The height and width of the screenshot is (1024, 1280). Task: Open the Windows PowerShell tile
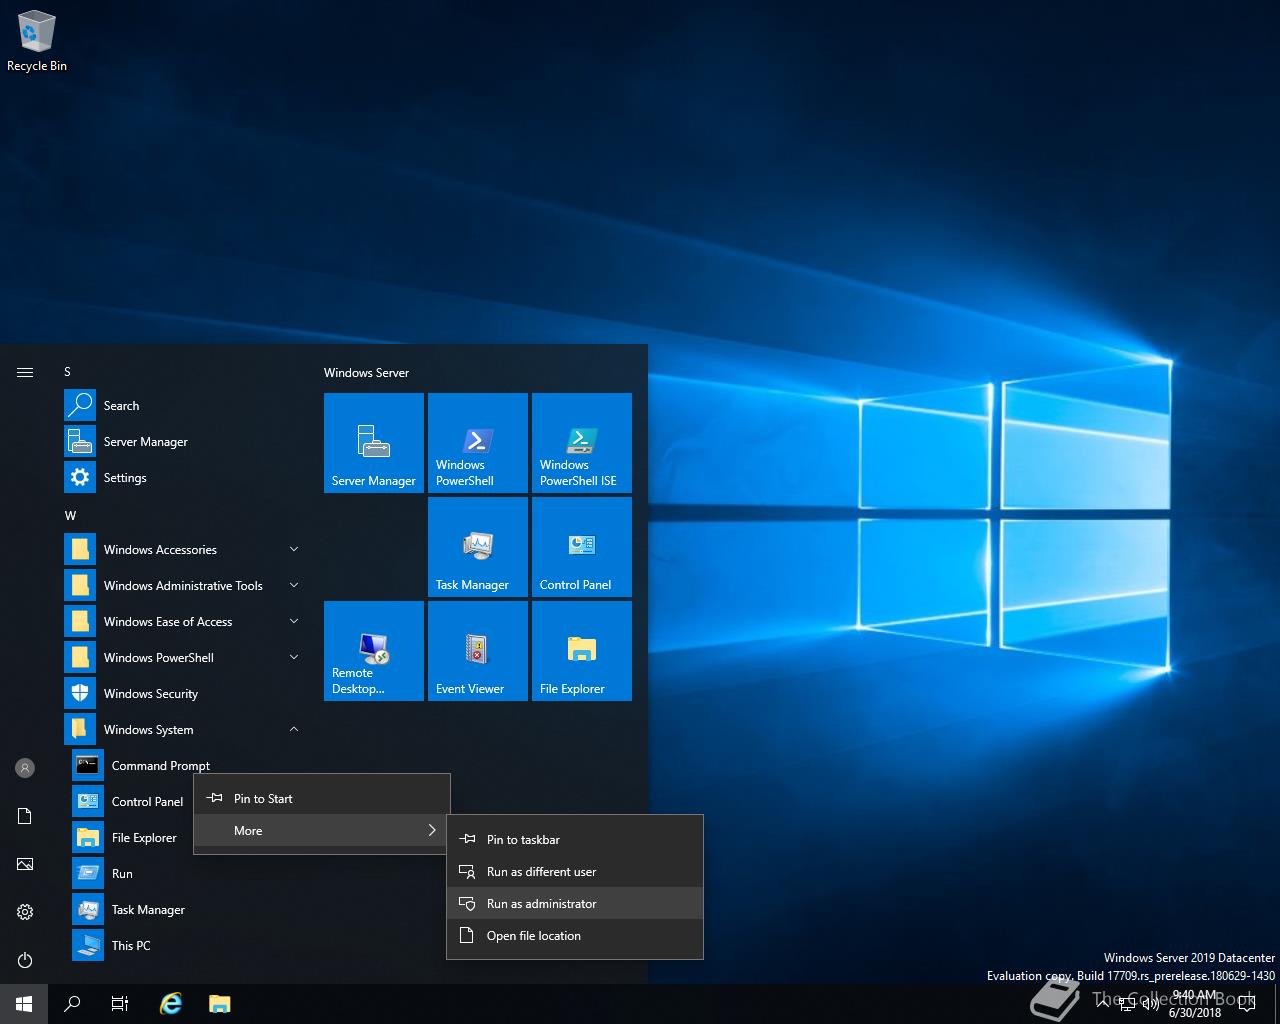[x=478, y=443]
